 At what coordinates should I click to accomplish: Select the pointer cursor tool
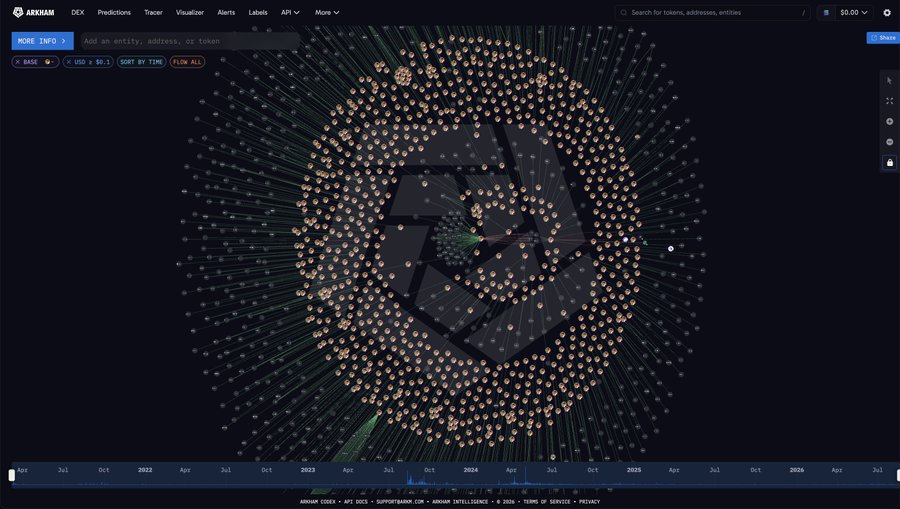pyautogui.click(x=890, y=81)
